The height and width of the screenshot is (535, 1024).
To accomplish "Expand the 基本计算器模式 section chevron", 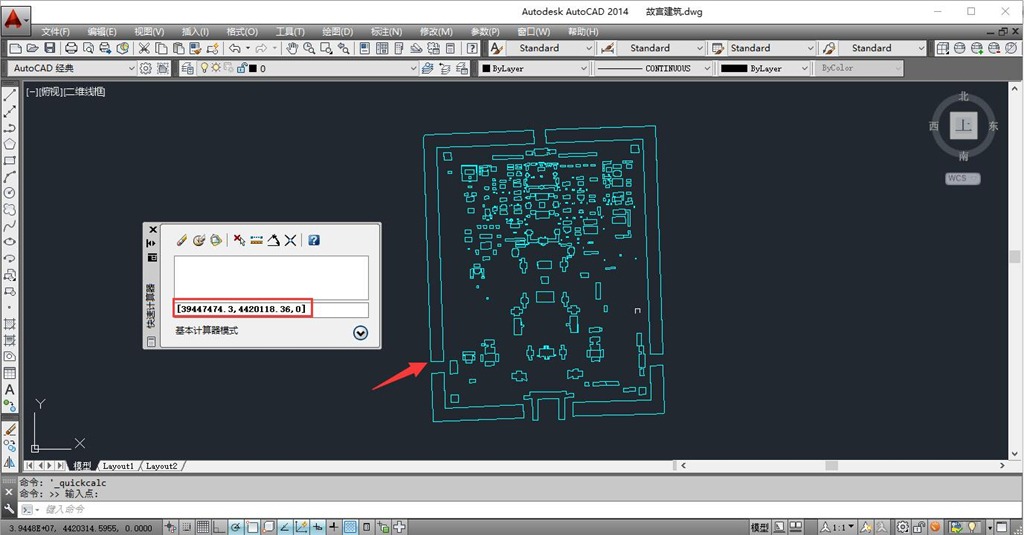I will 360,332.
